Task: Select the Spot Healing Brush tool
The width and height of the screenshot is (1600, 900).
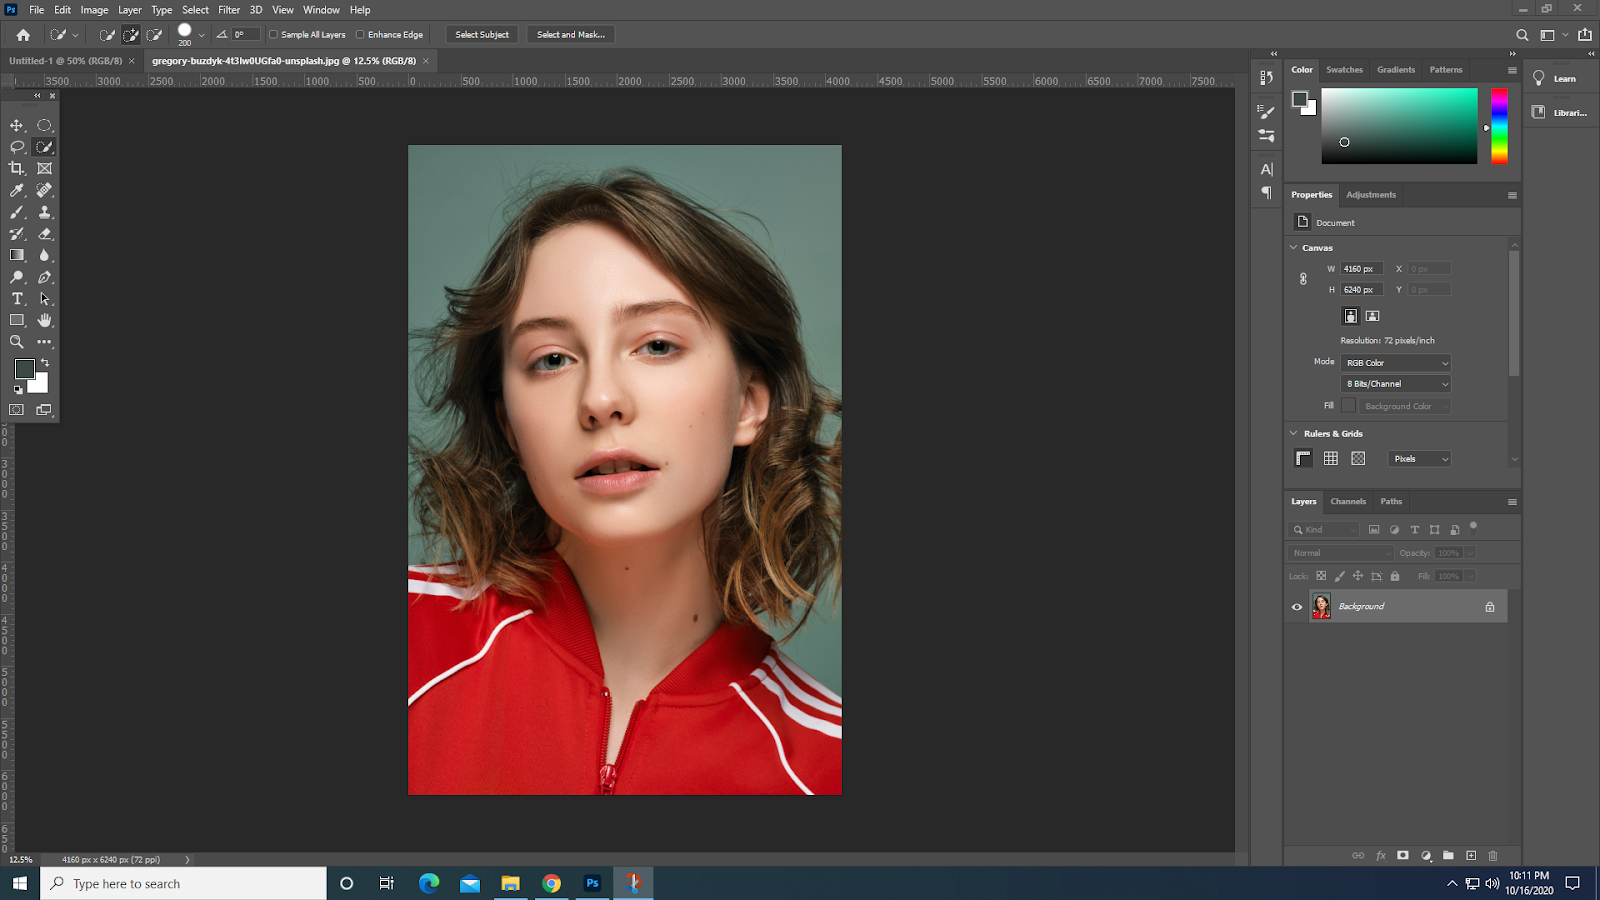Action: coord(44,190)
